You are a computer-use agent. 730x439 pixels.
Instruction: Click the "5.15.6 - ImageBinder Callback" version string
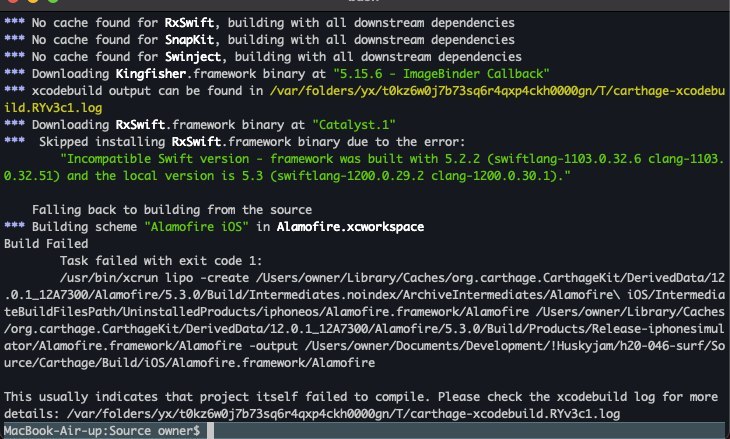click(441, 74)
